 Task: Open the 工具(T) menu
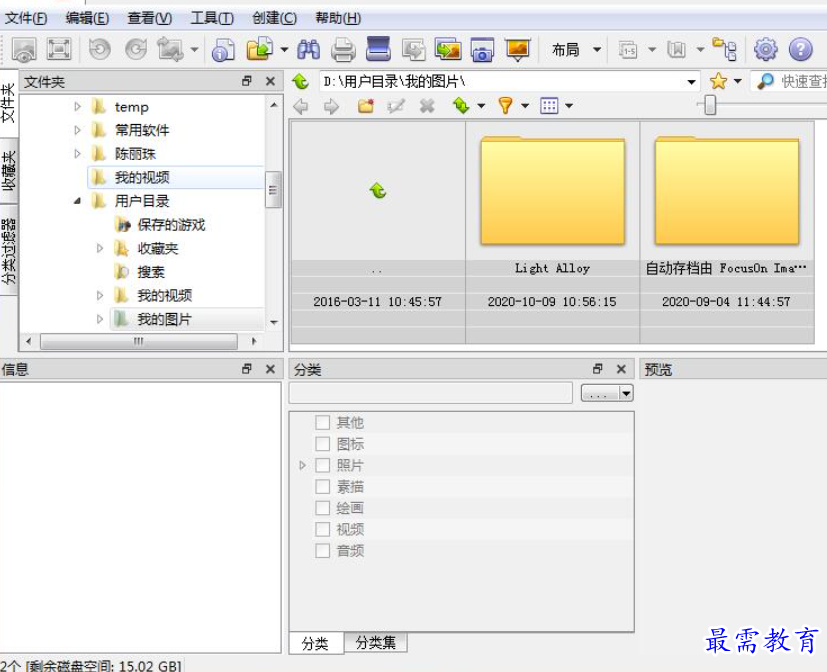coord(211,18)
